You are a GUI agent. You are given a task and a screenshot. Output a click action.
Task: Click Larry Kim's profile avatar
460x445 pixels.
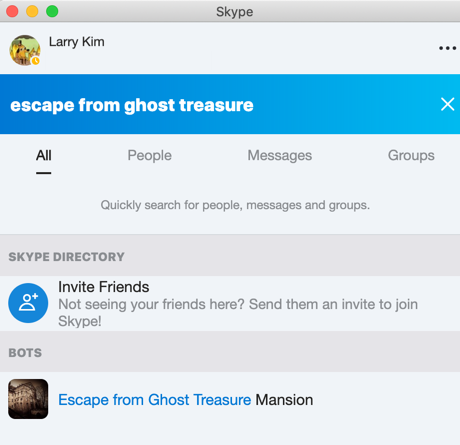click(25, 50)
